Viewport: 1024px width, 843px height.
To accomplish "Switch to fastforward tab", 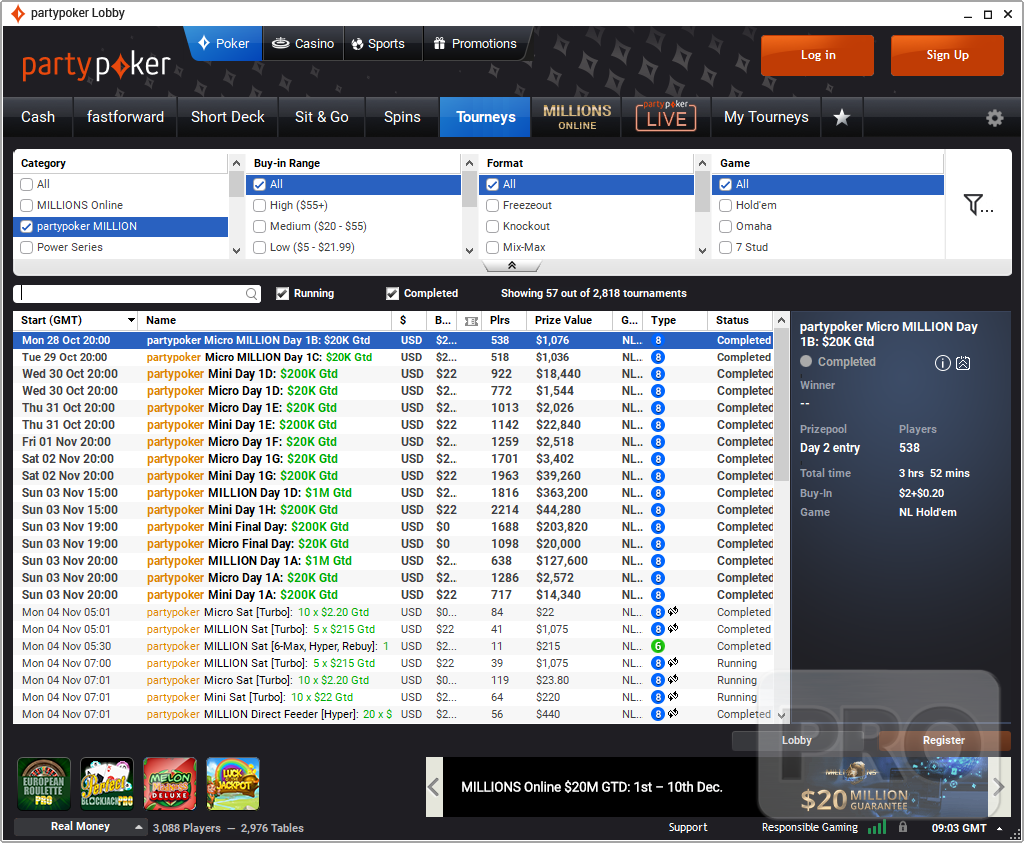I will click(125, 117).
